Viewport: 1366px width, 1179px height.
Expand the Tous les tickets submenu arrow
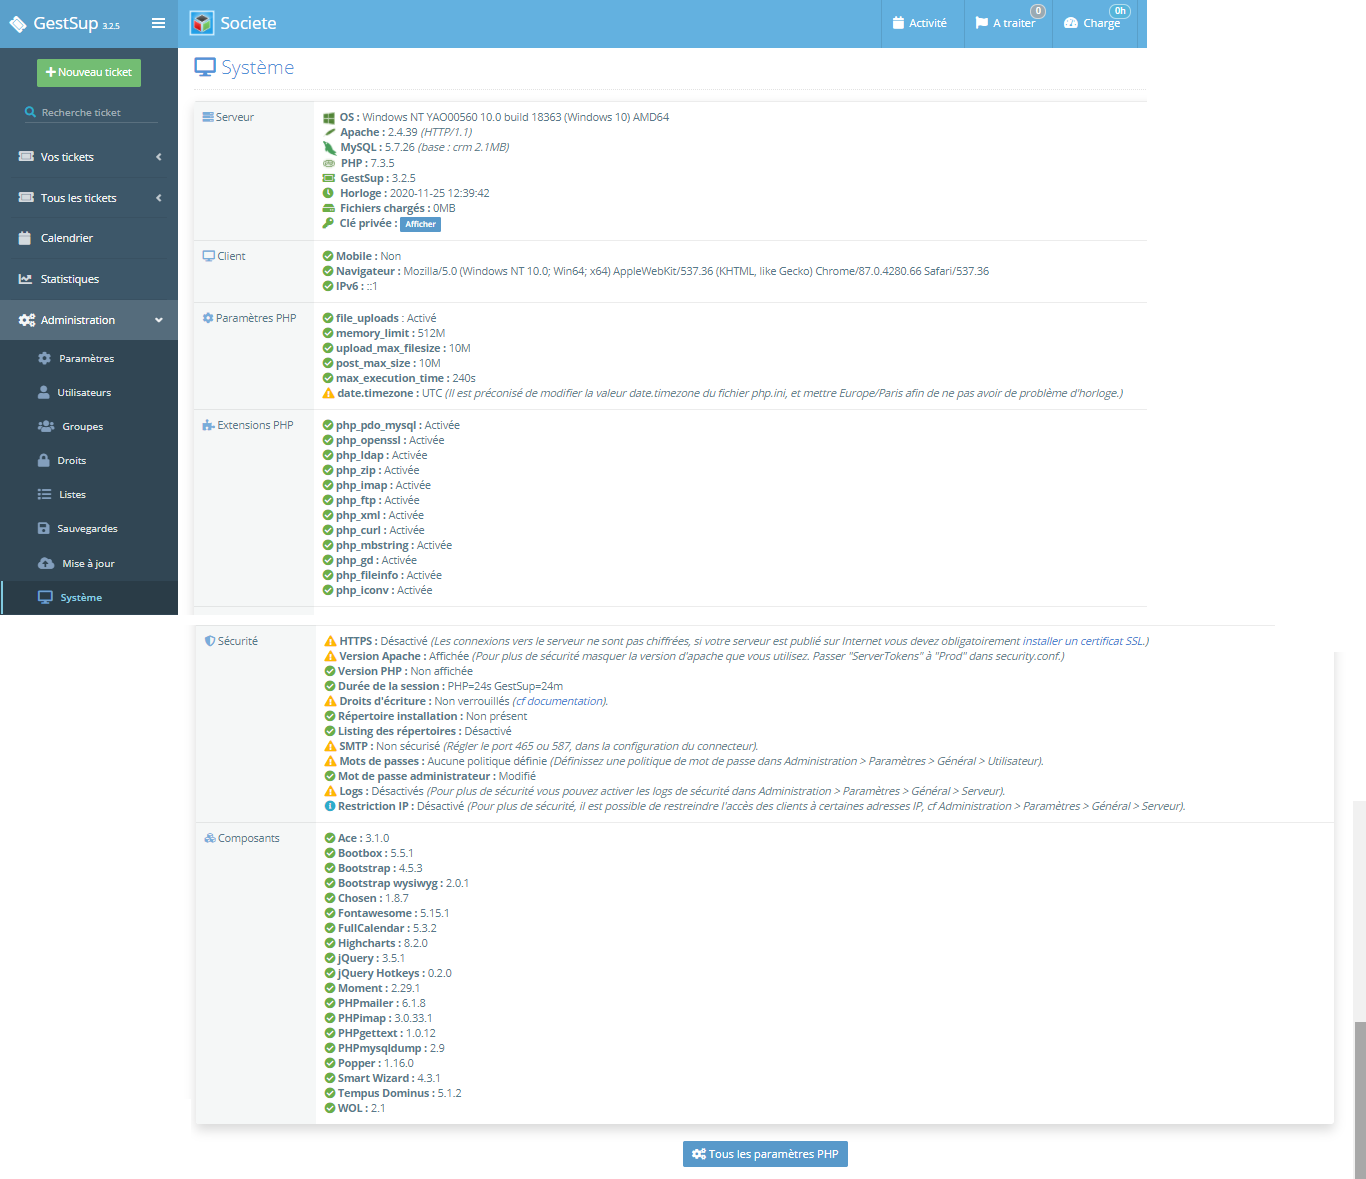point(158,198)
